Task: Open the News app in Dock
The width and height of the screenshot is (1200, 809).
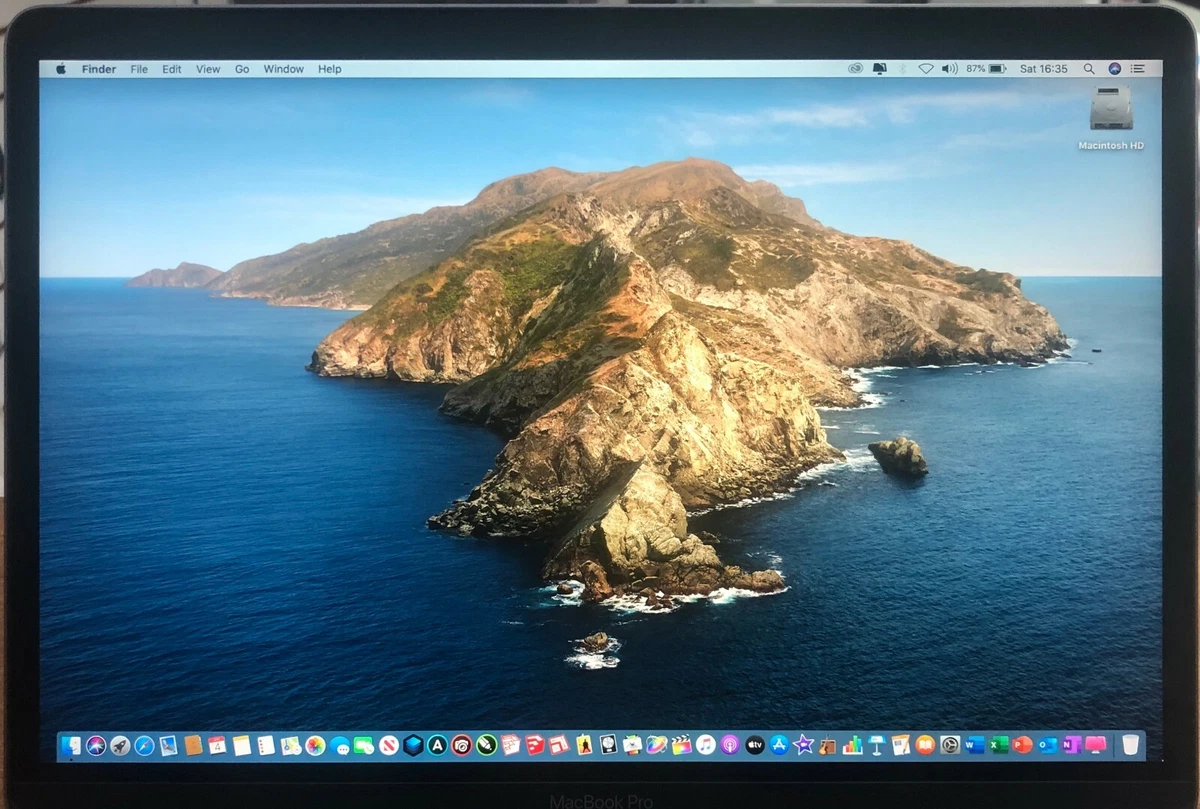Action: (389, 745)
